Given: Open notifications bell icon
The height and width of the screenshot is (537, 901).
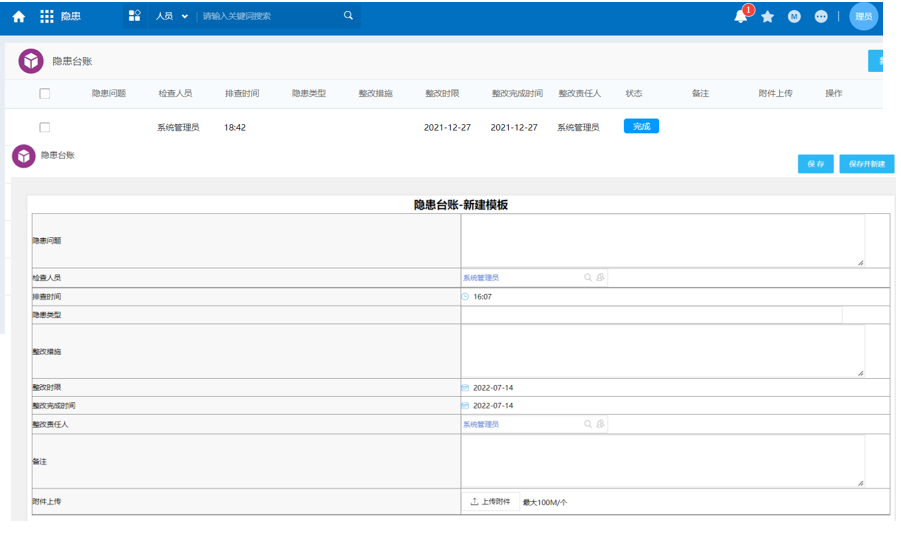Looking at the screenshot, I should point(741,17).
